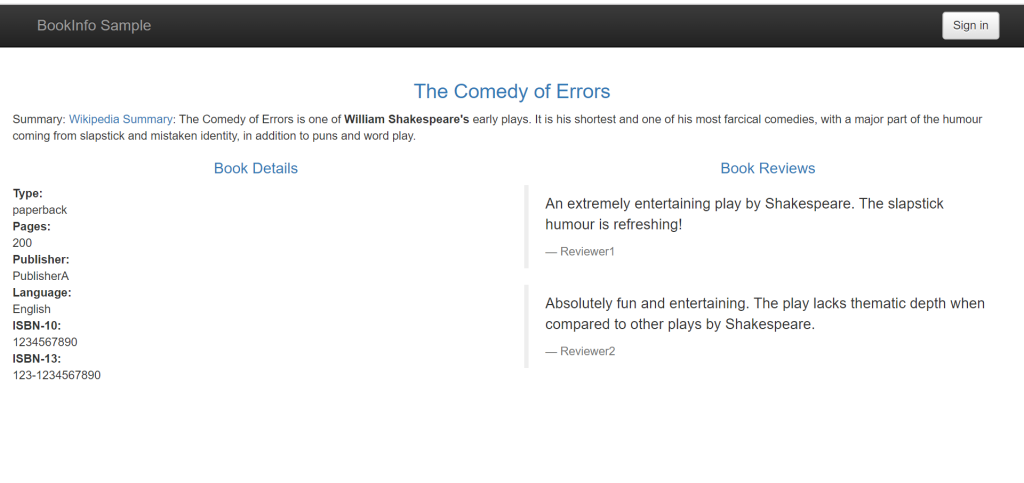Click the Summary label text

38,119
